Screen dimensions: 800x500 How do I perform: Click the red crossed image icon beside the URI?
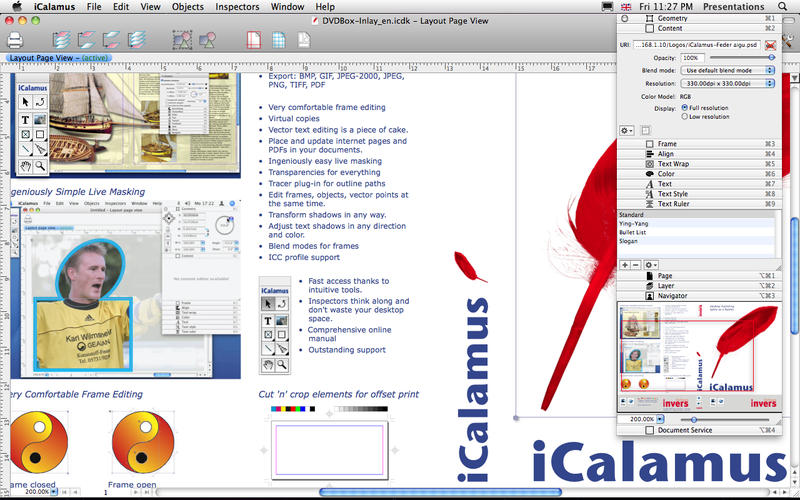click(770, 45)
